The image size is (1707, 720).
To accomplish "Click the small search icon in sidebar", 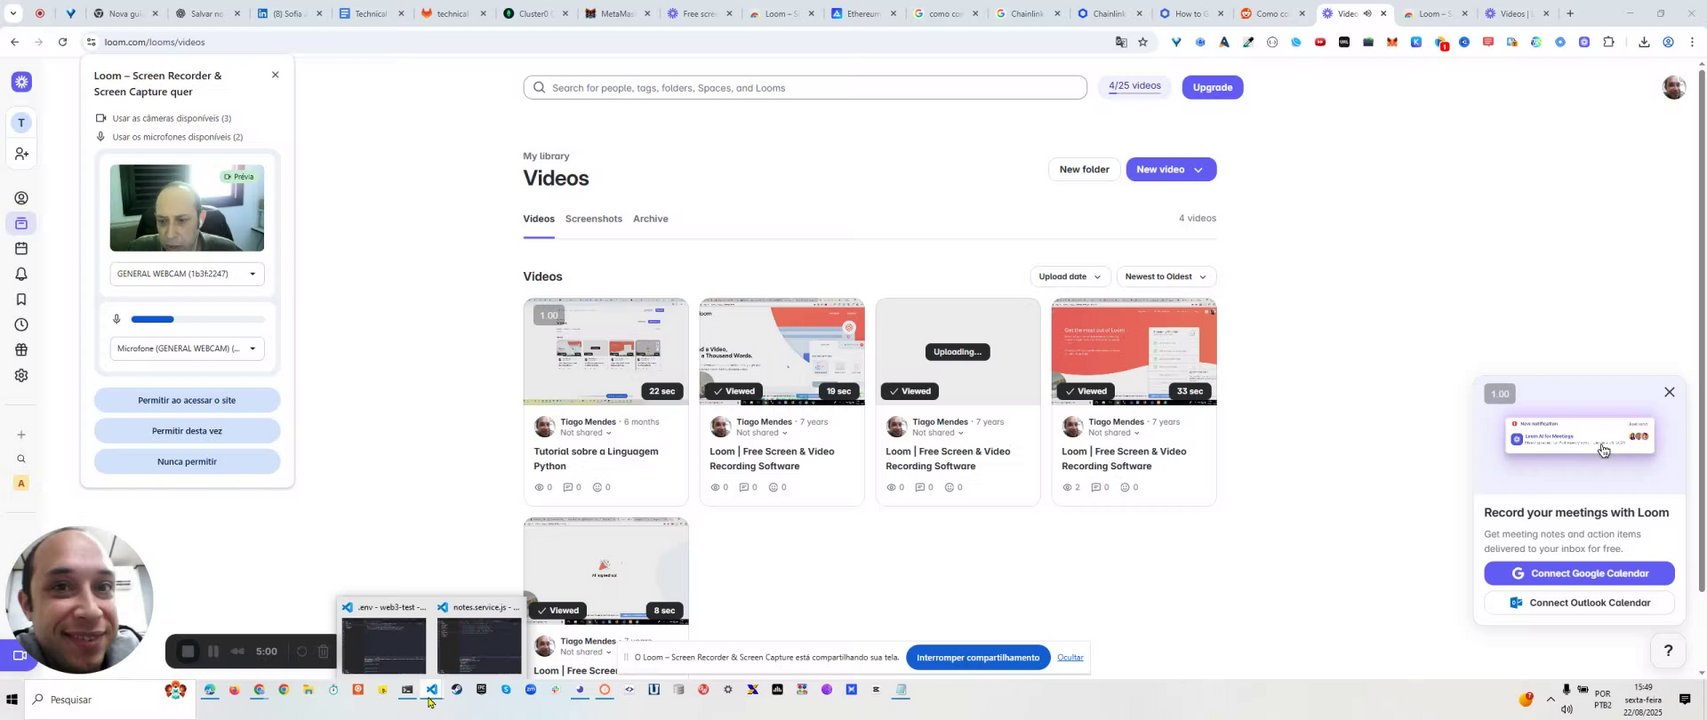I will (x=21, y=459).
